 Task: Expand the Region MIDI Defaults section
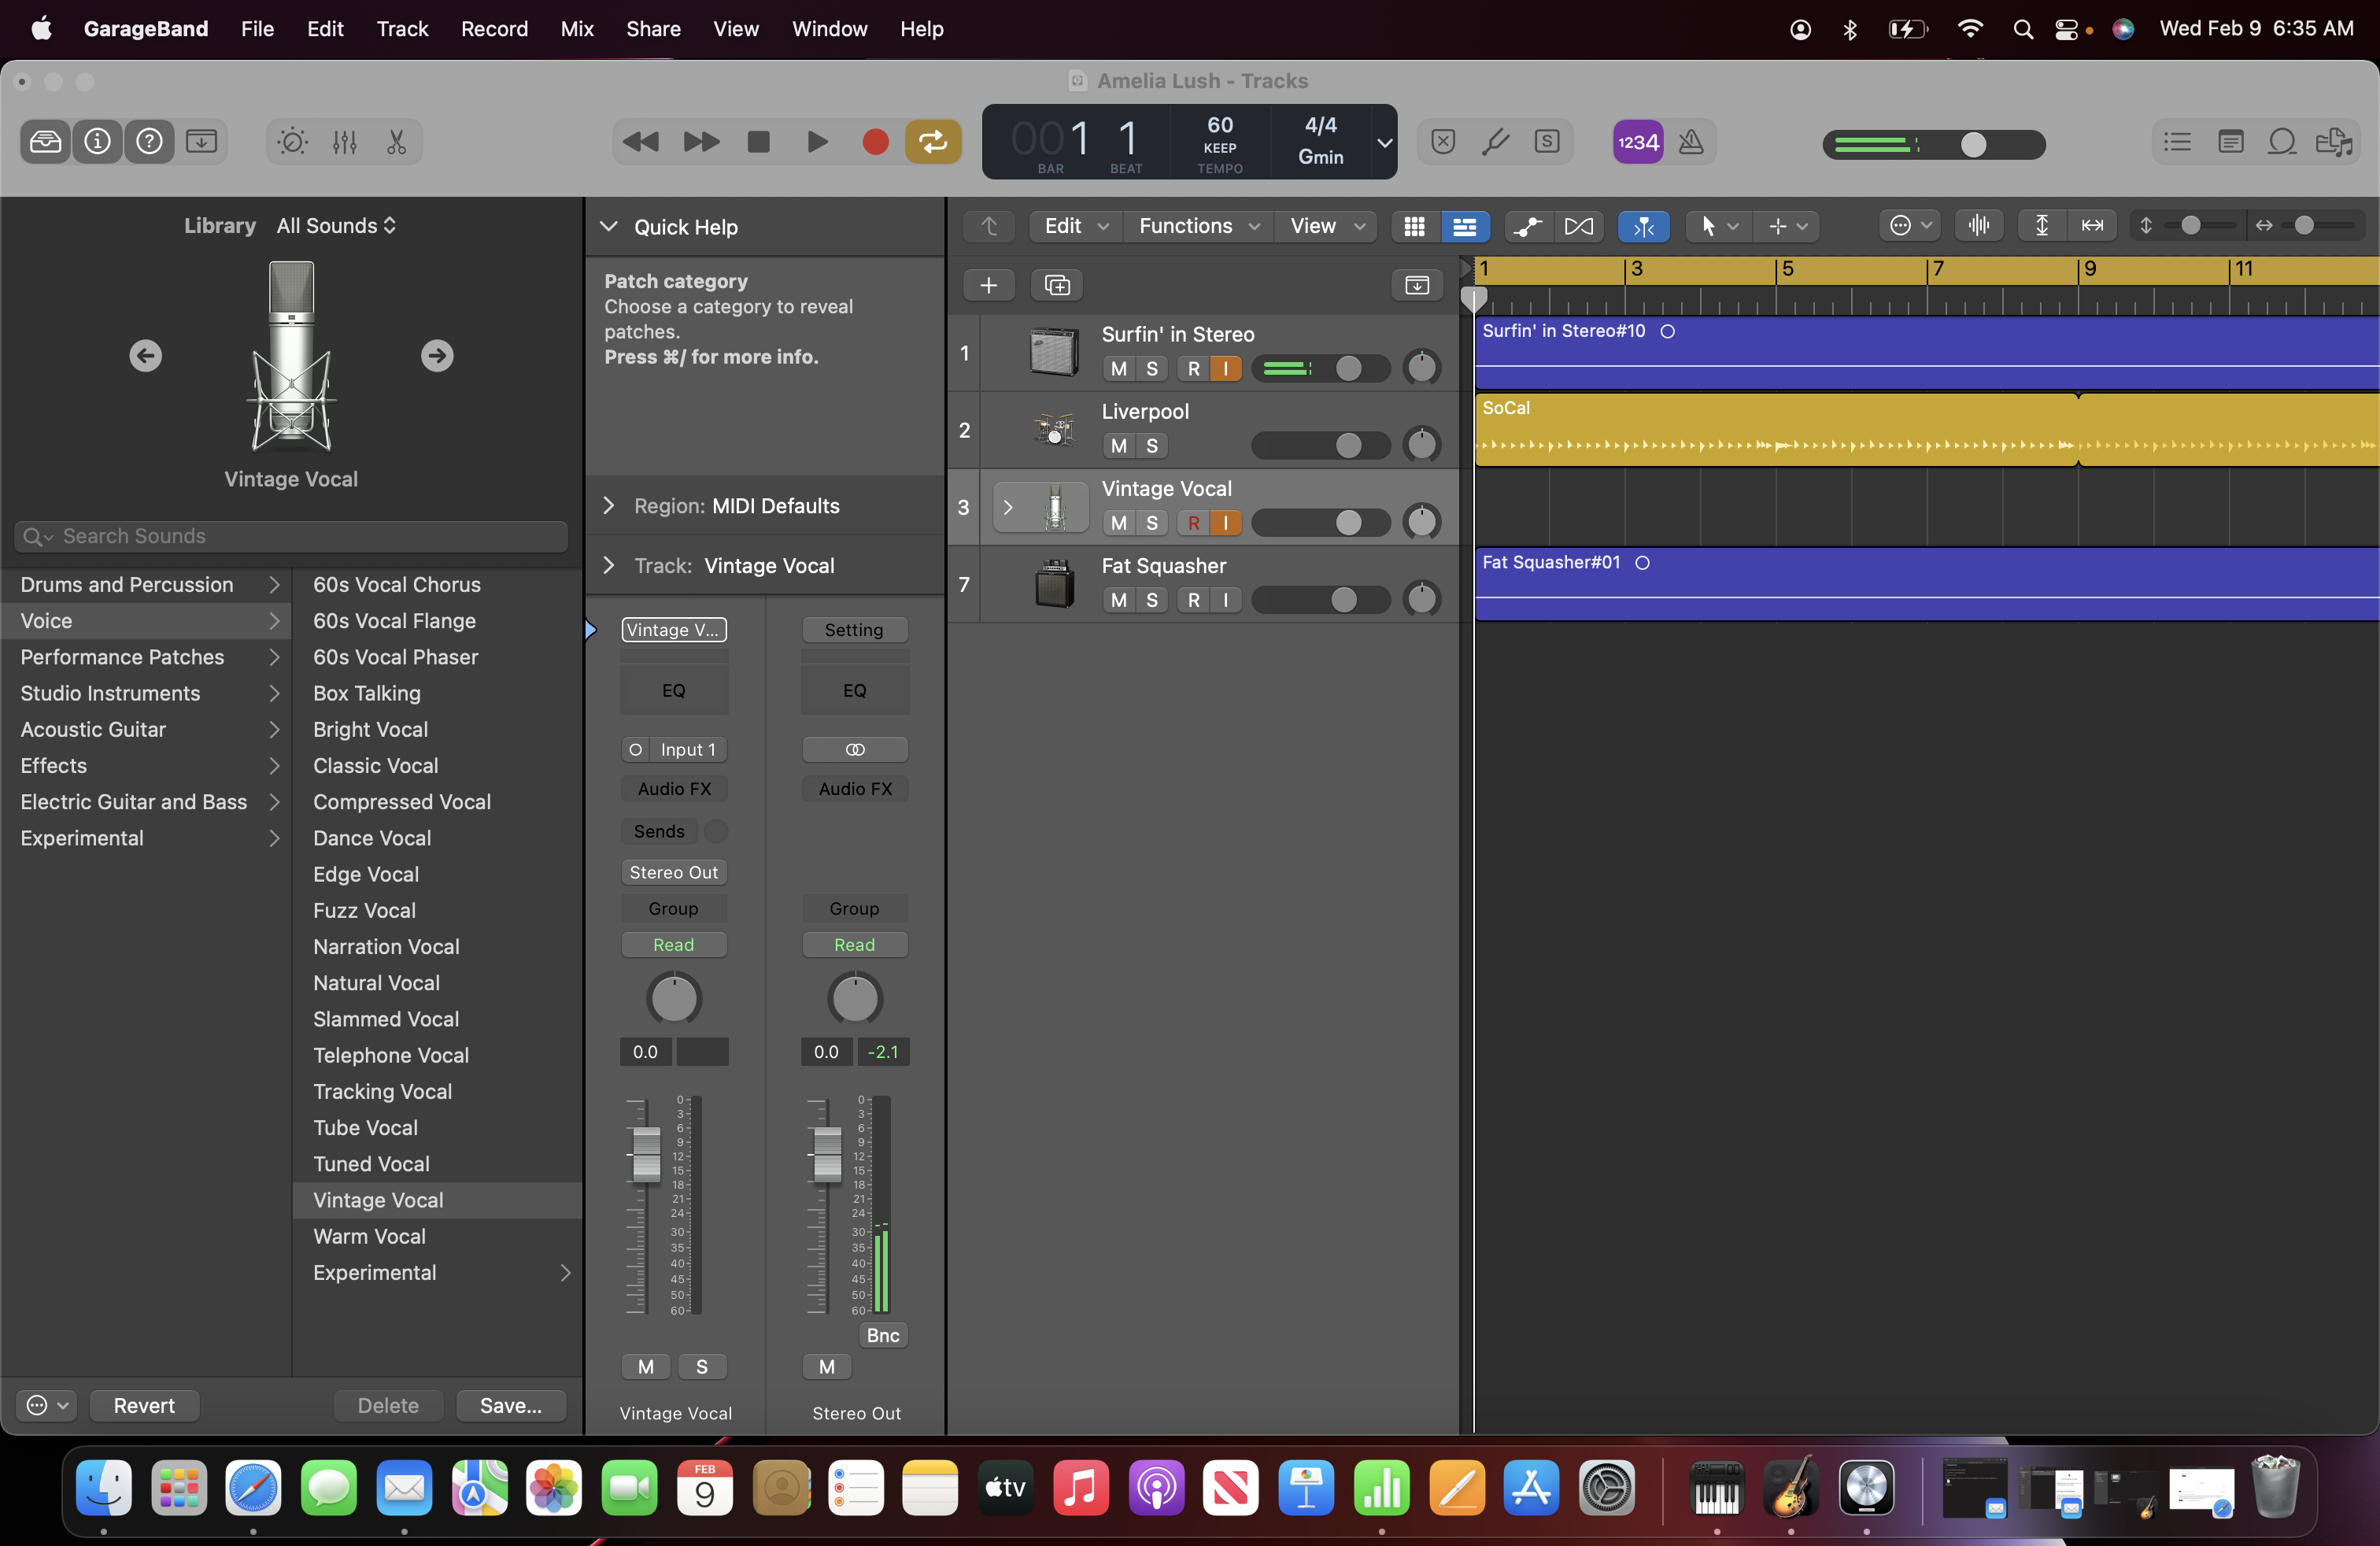pyautogui.click(x=609, y=506)
